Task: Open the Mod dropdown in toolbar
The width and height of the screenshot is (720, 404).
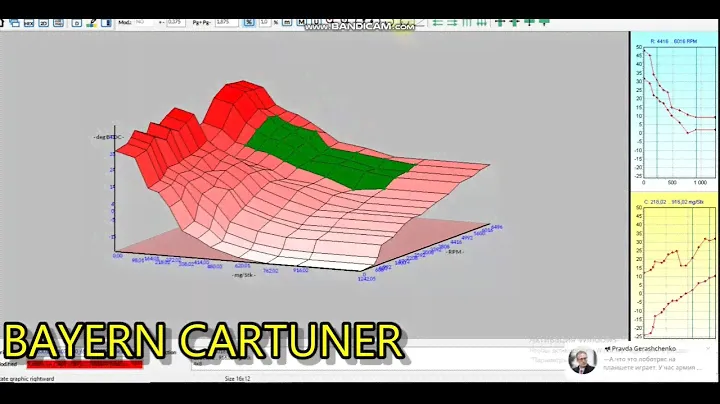Action: tap(145, 21)
